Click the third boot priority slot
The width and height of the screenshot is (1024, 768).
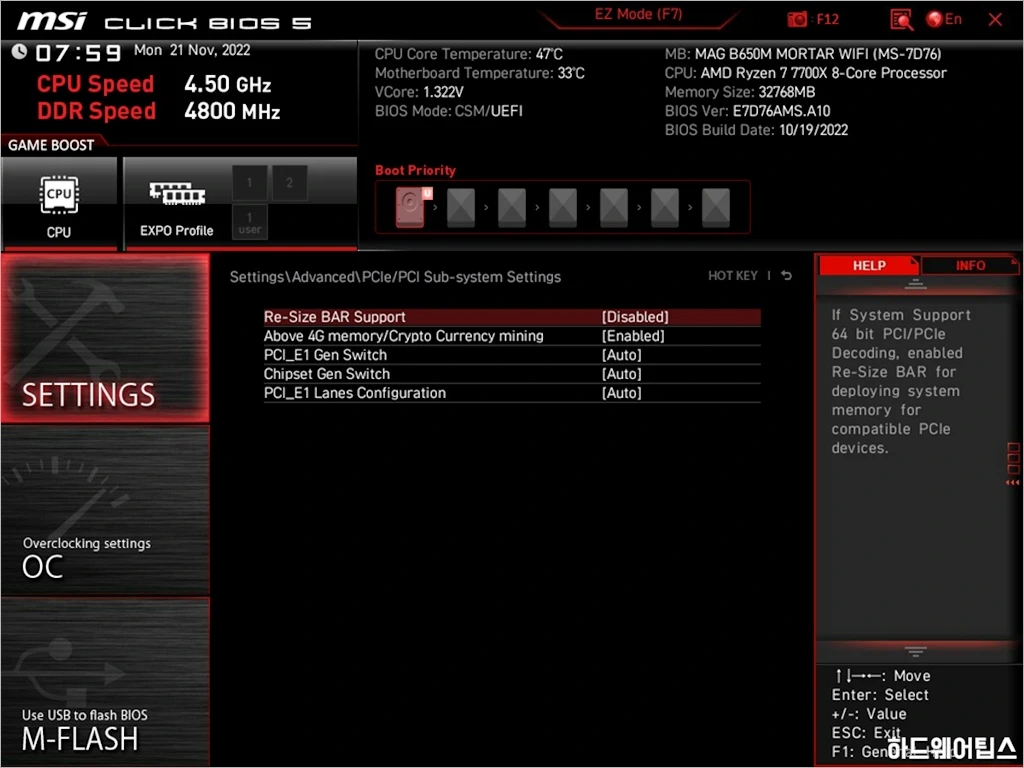[512, 207]
